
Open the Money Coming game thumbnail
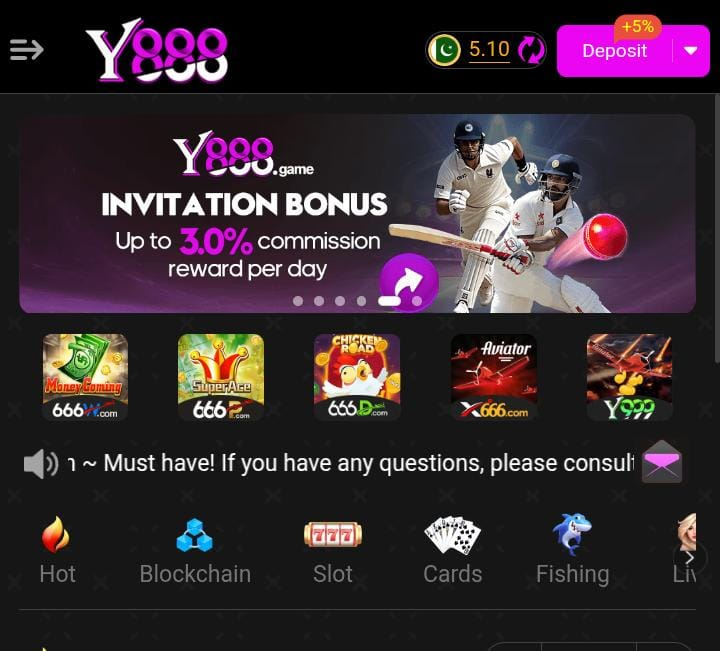pyautogui.click(x=85, y=377)
